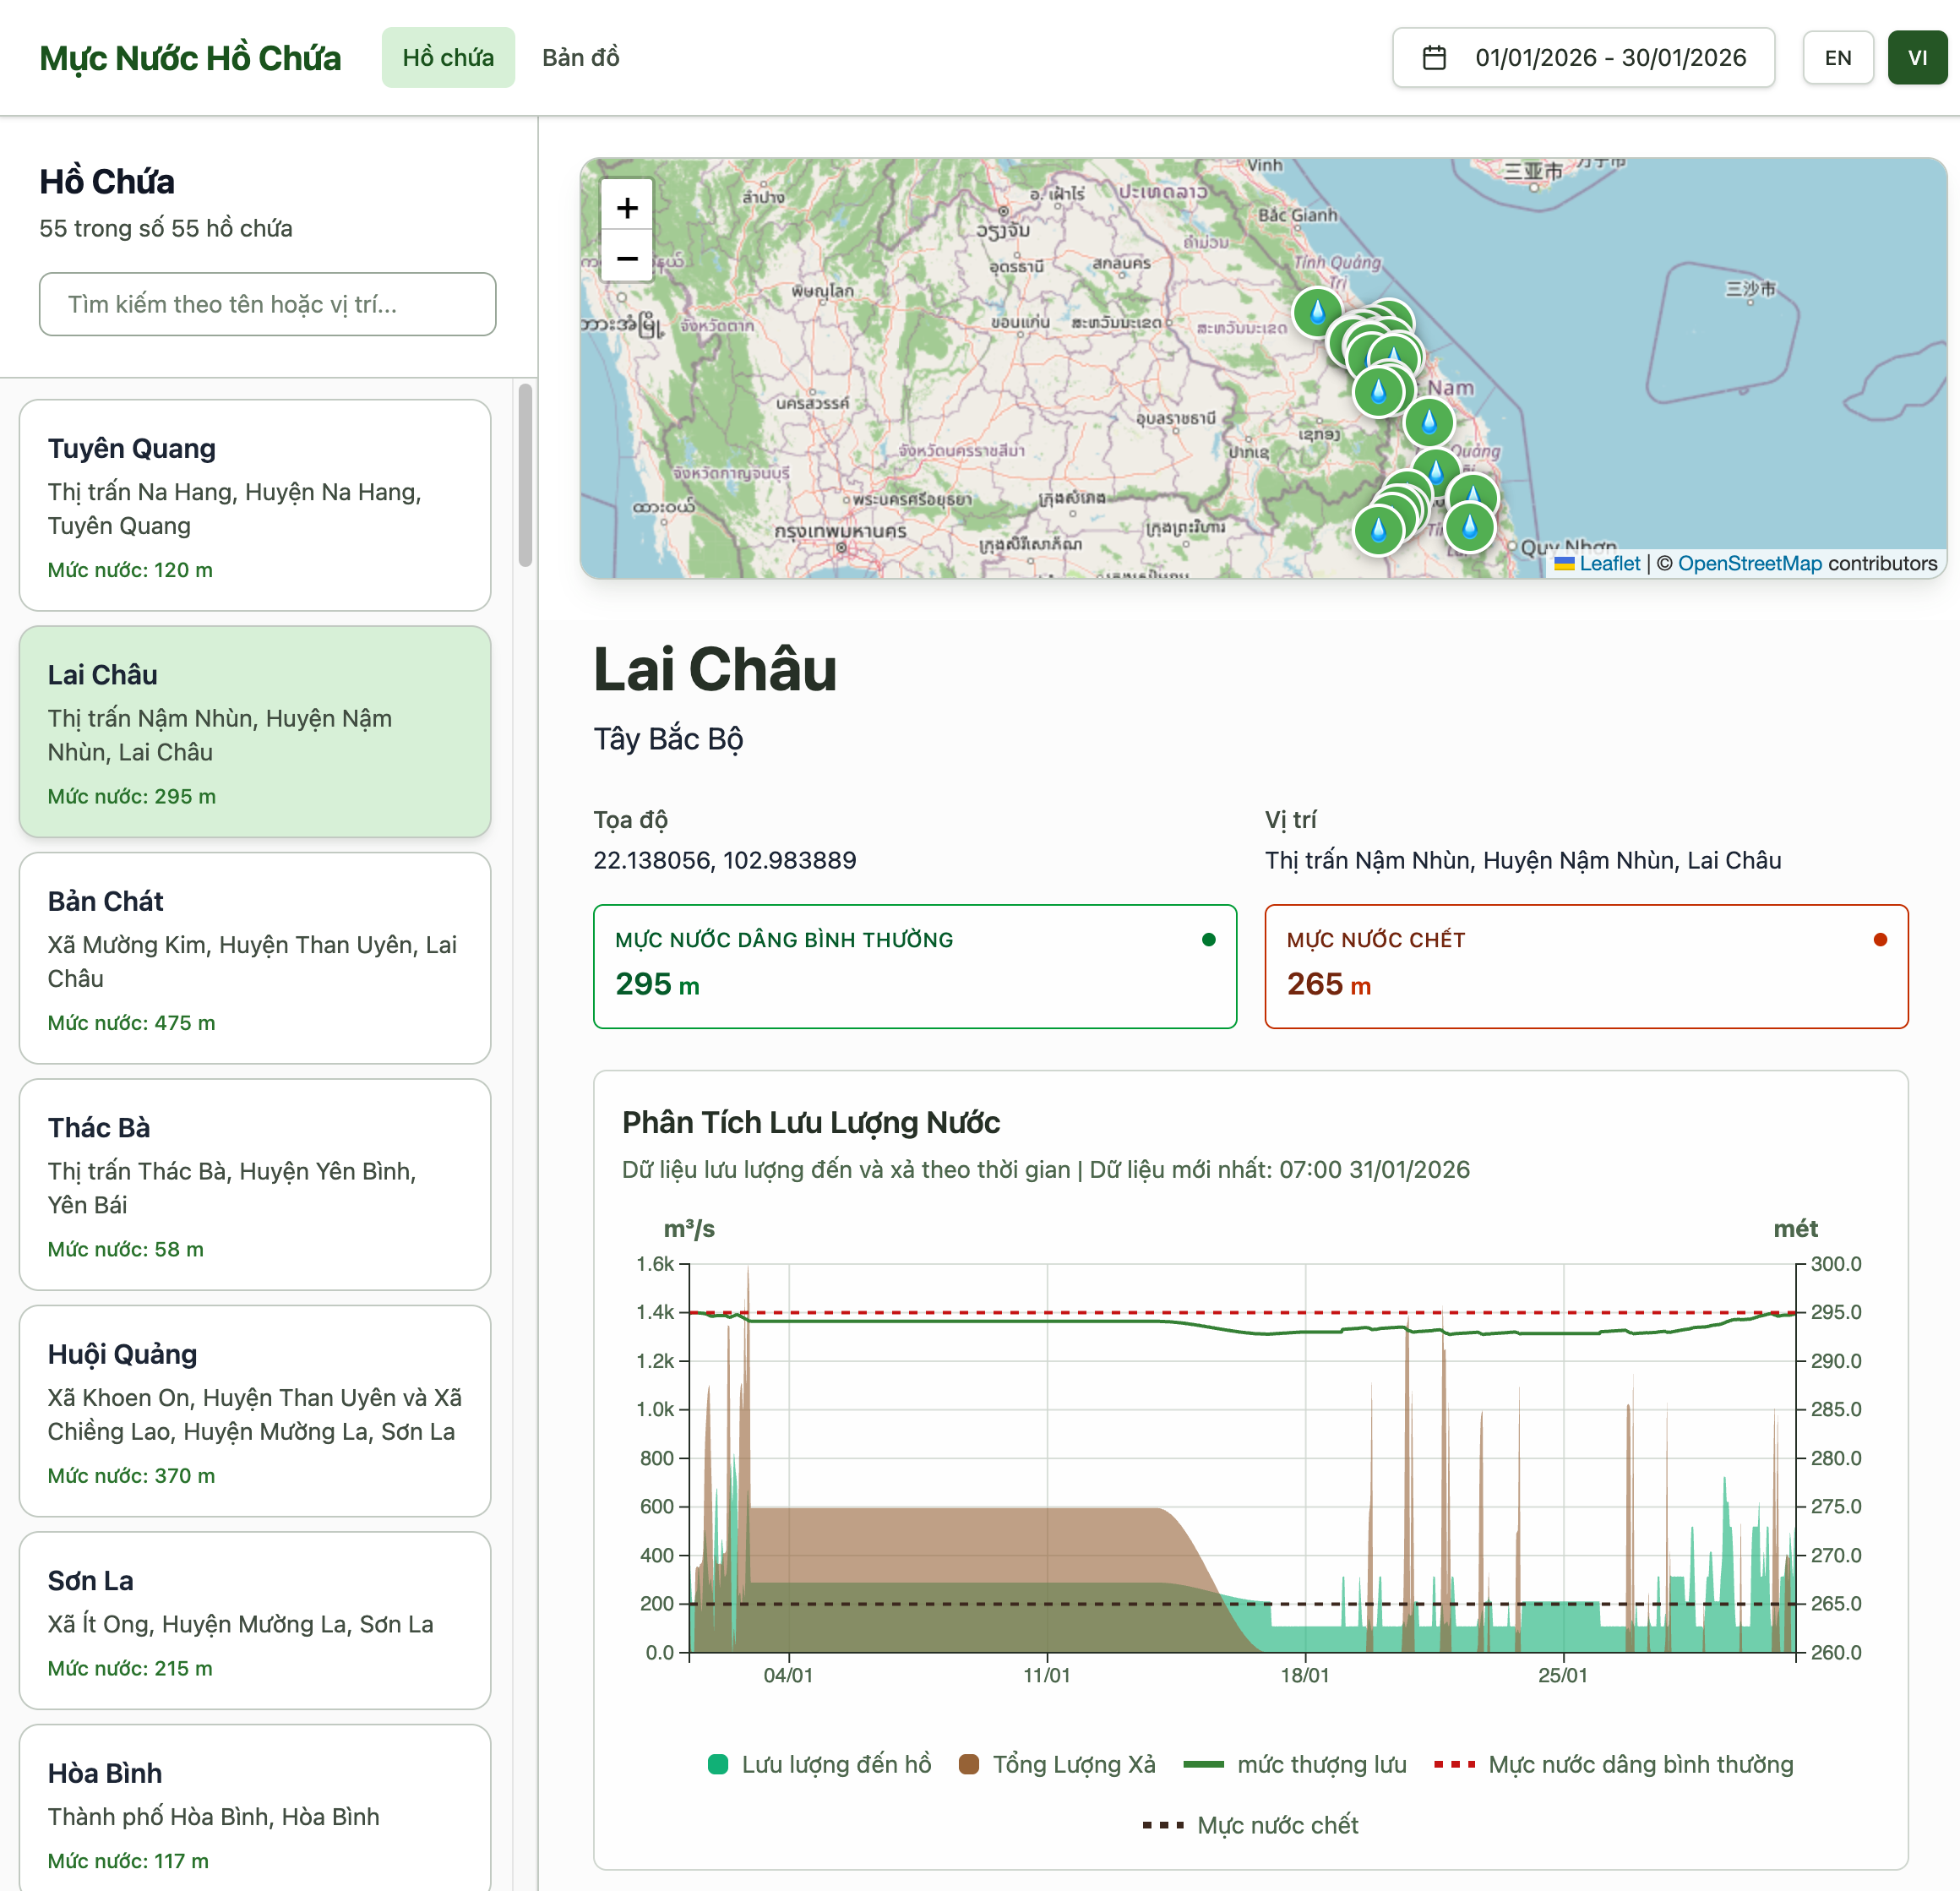Zoom out on the map
This screenshot has height=1891, width=1960.
point(627,258)
